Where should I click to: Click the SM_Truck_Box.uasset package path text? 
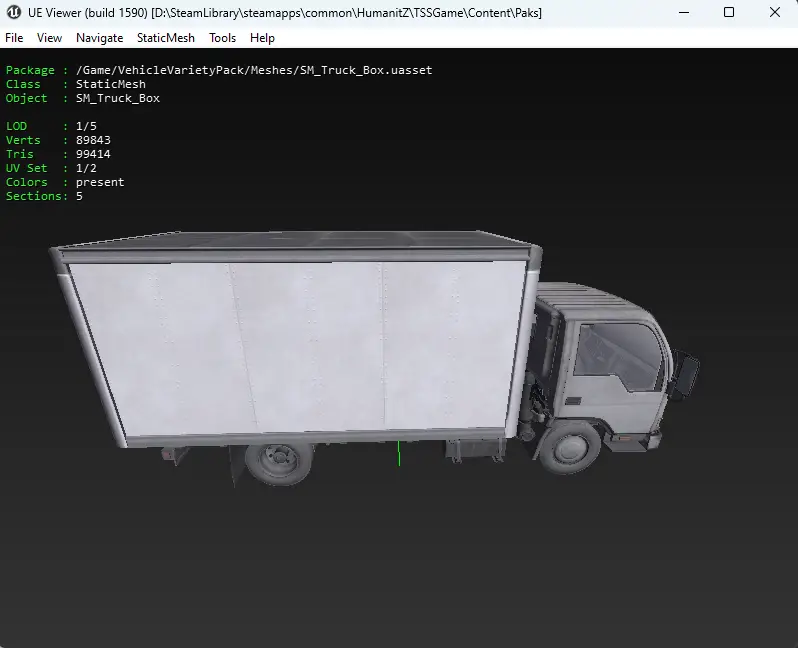[254, 70]
